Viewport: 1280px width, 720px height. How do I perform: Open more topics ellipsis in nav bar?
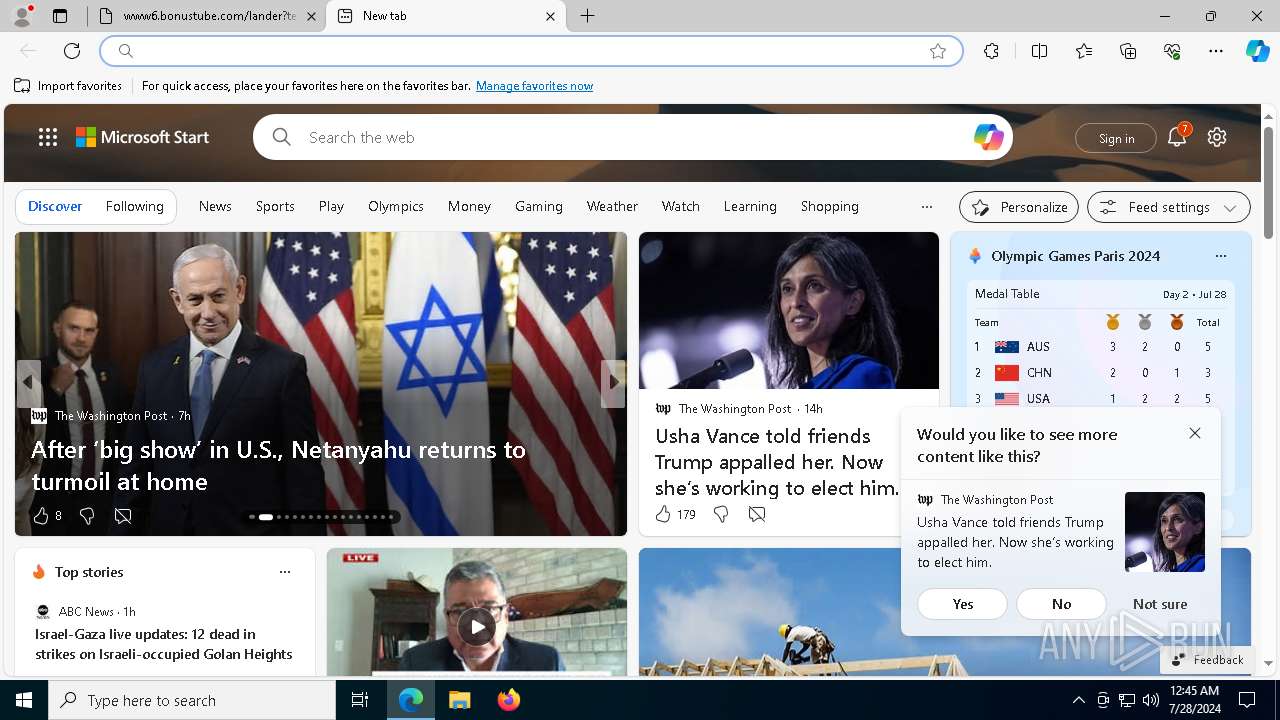click(x=926, y=207)
